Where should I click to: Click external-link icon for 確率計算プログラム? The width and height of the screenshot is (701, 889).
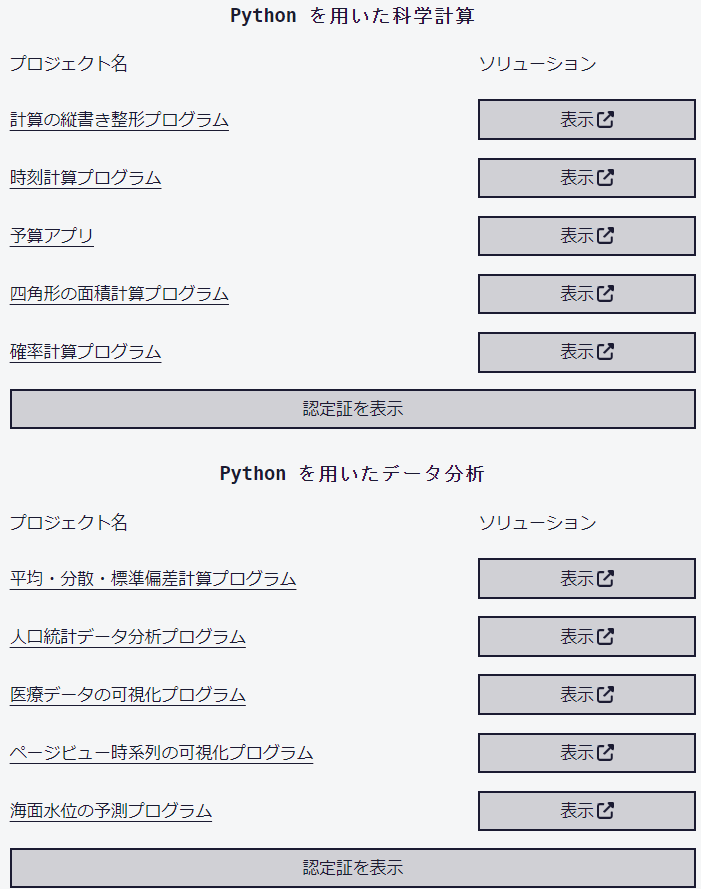coord(605,352)
